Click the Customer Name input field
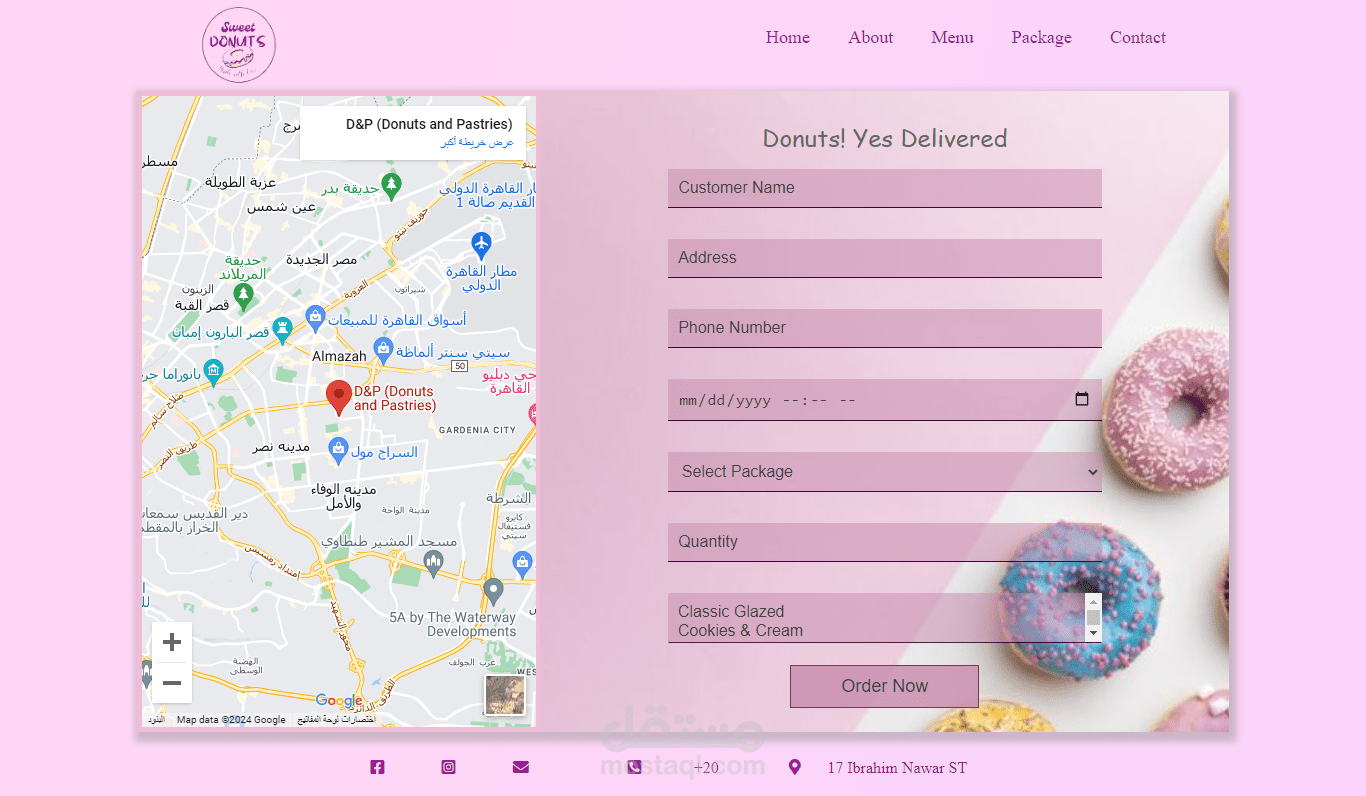The width and height of the screenshot is (1366, 796). [884, 188]
